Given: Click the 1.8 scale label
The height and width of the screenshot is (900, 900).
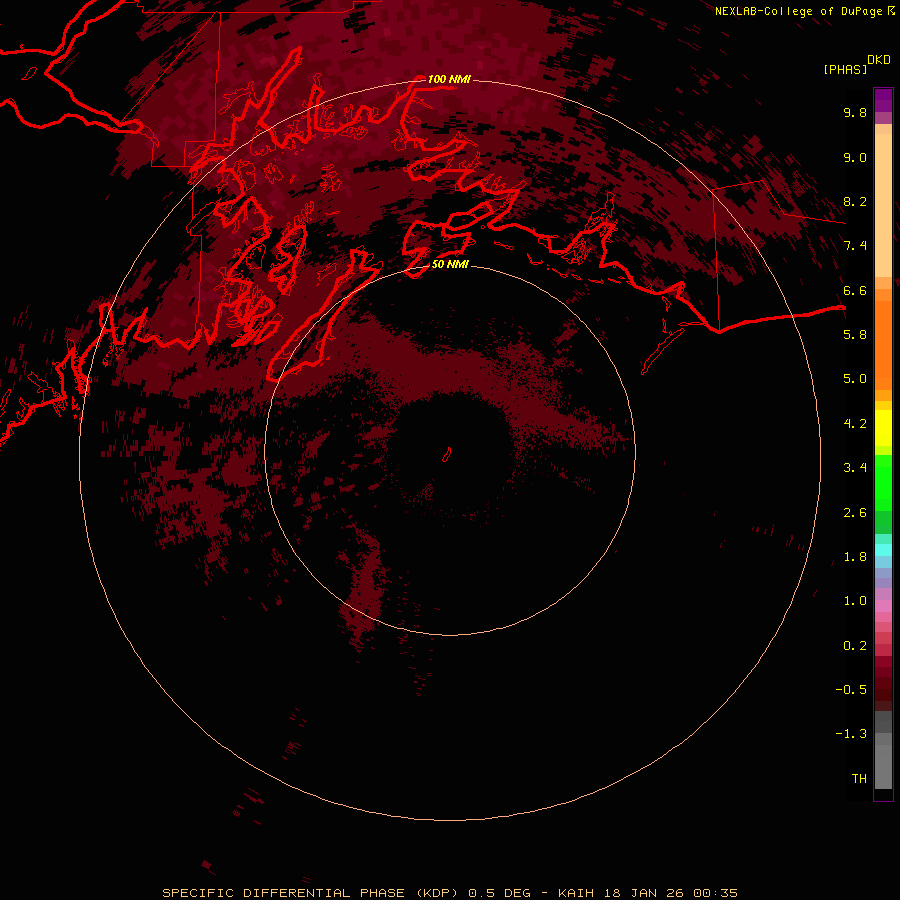Looking at the screenshot, I should tap(855, 557).
